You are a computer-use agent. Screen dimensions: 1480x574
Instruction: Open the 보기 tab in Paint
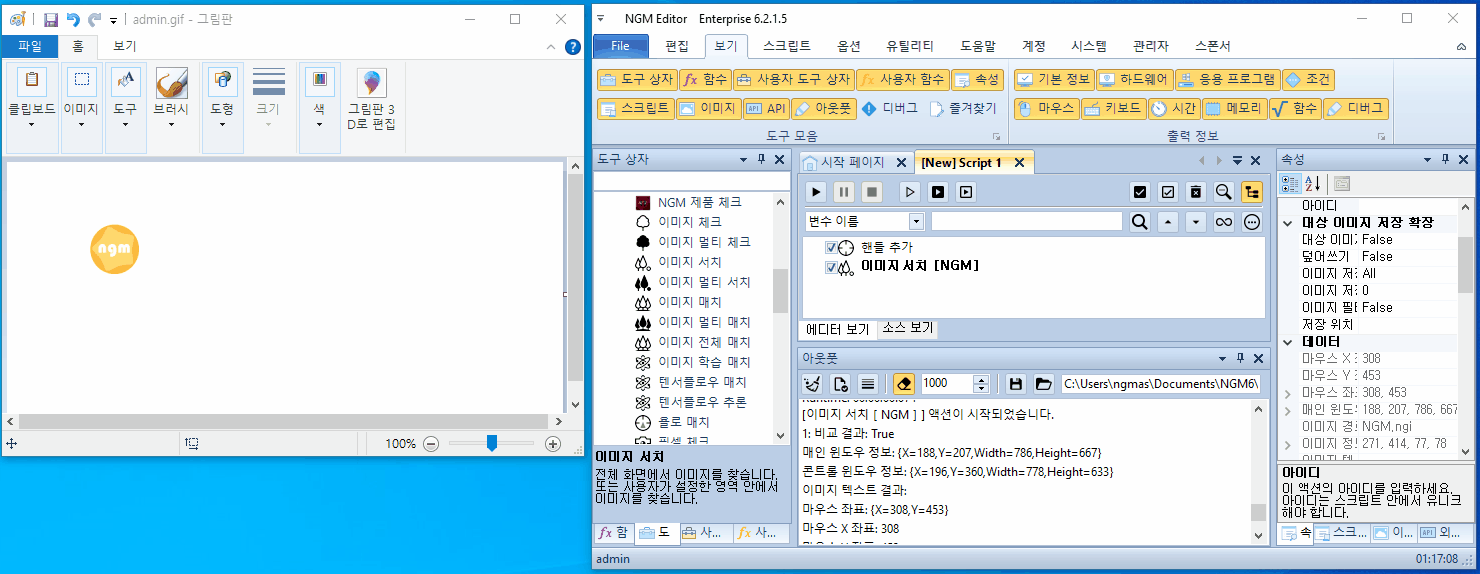click(x=125, y=46)
